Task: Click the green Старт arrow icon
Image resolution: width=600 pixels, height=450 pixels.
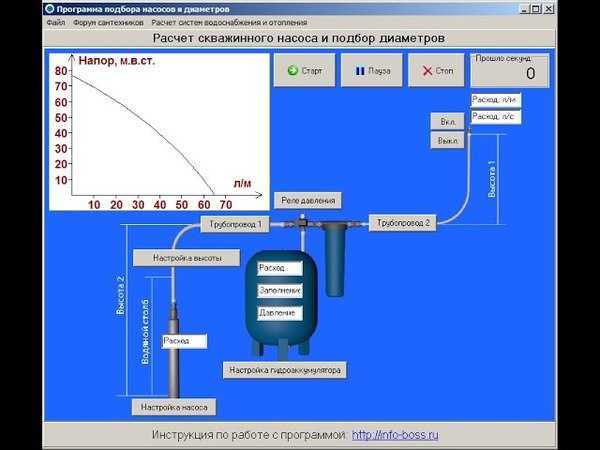Action: [x=293, y=70]
